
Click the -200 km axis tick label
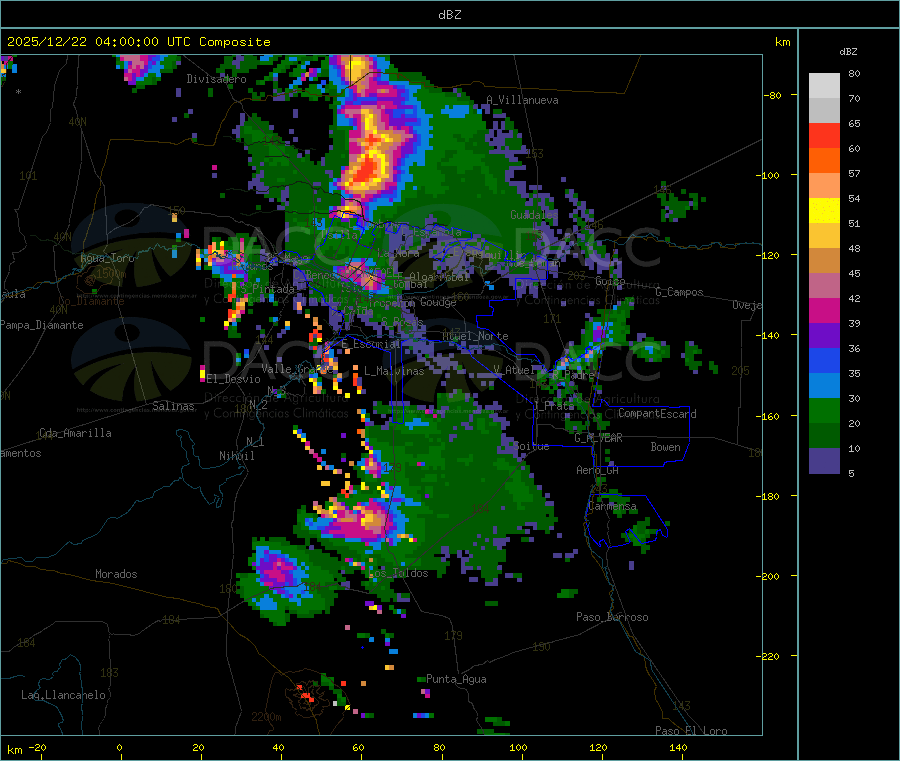click(x=767, y=576)
